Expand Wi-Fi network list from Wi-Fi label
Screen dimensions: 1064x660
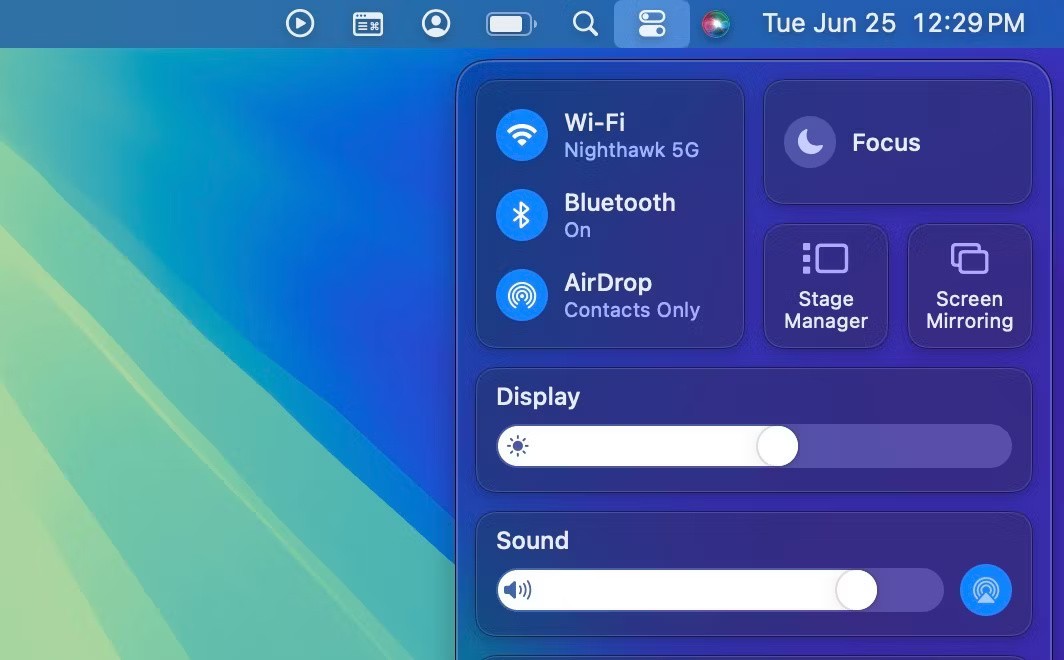point(594,123)
